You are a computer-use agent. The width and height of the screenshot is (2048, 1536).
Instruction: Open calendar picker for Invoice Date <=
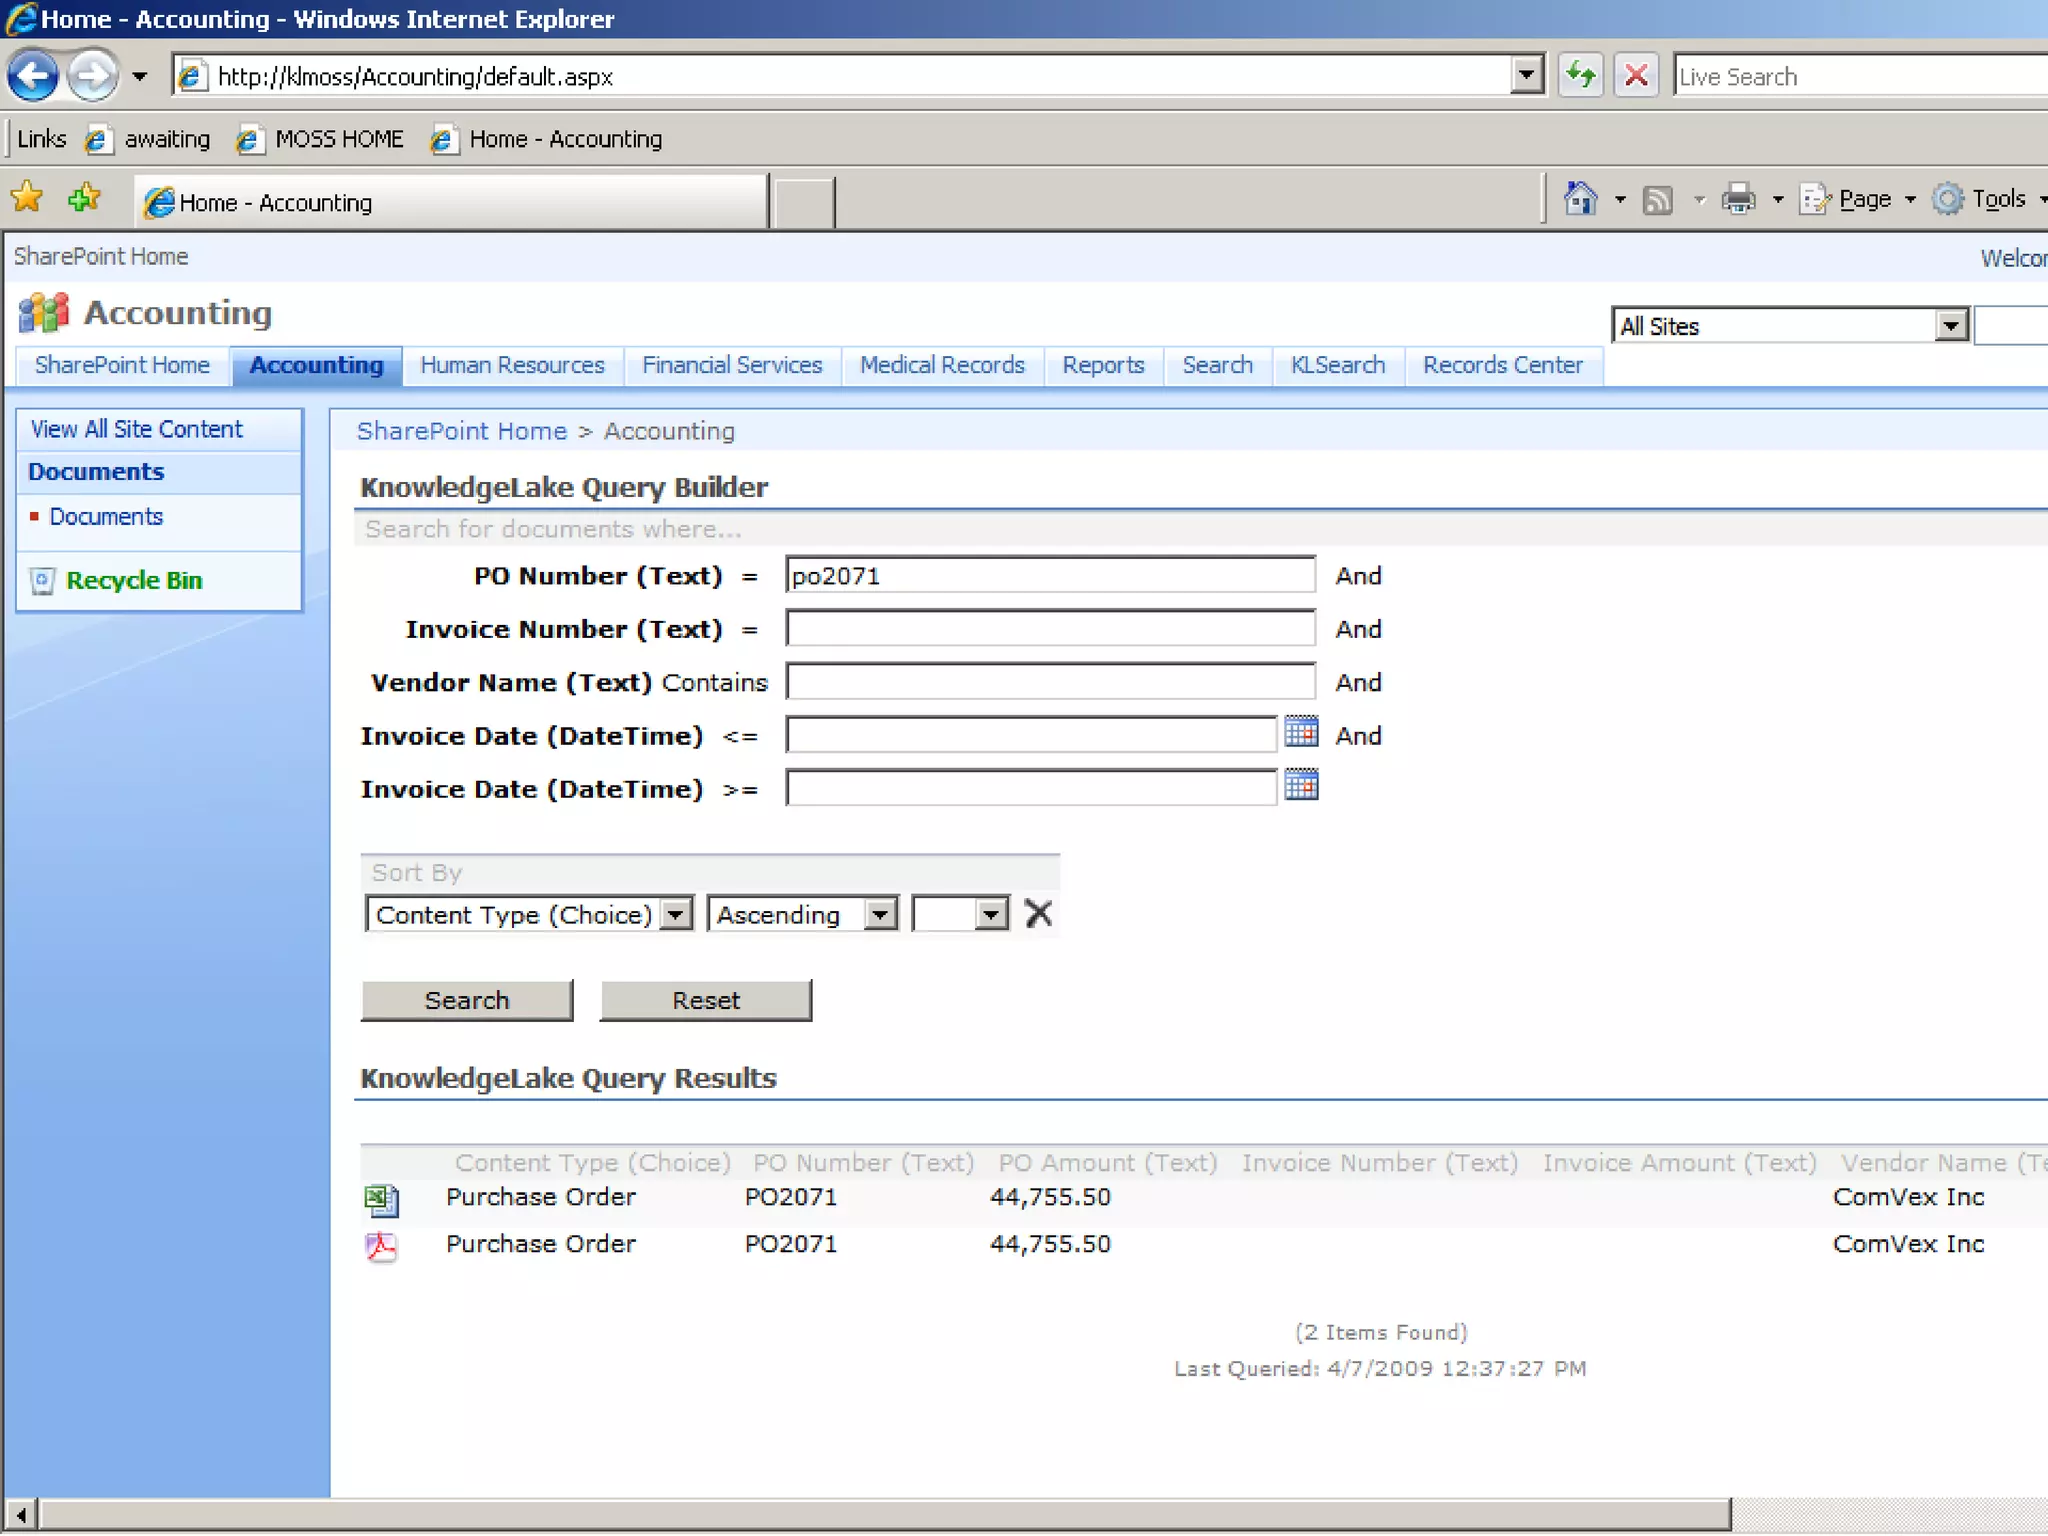click(1301, 733)
